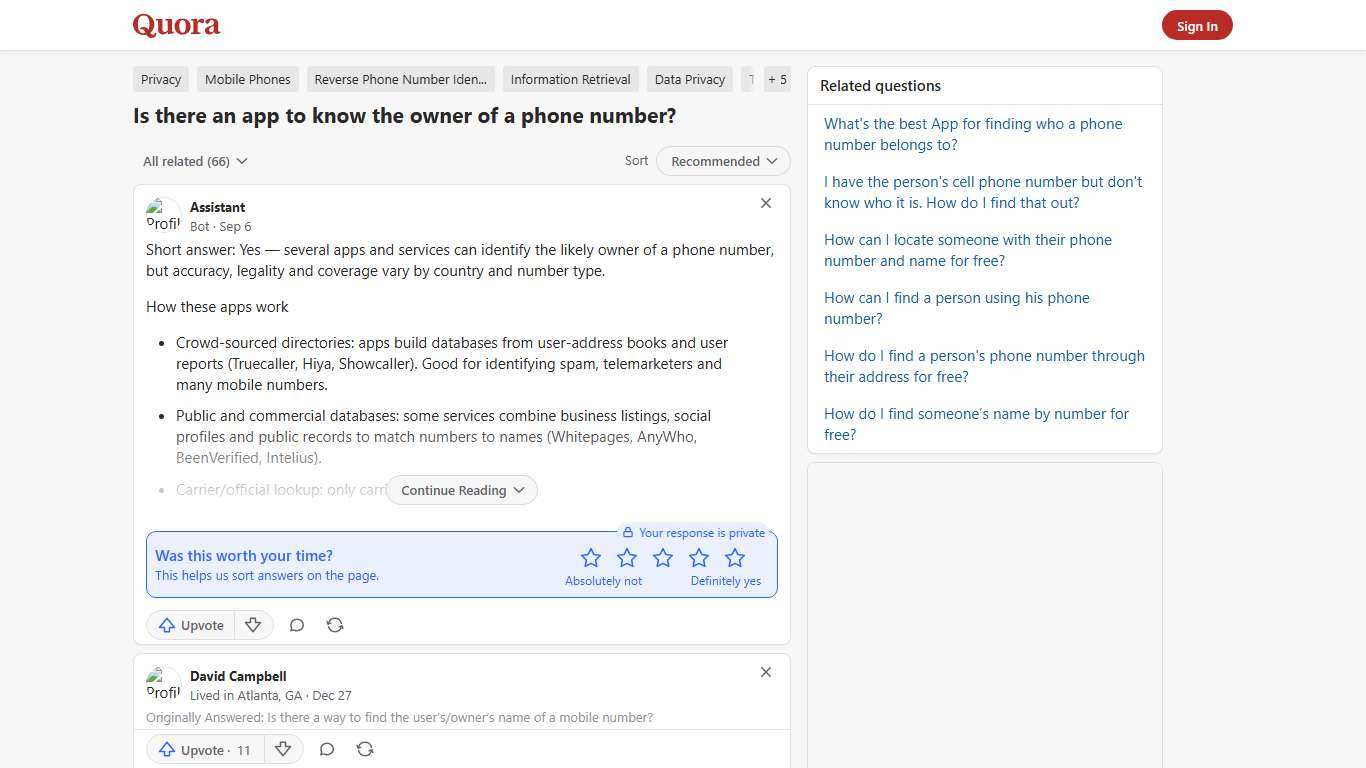Open comments on David Campbell's answer

click(326, 750)
